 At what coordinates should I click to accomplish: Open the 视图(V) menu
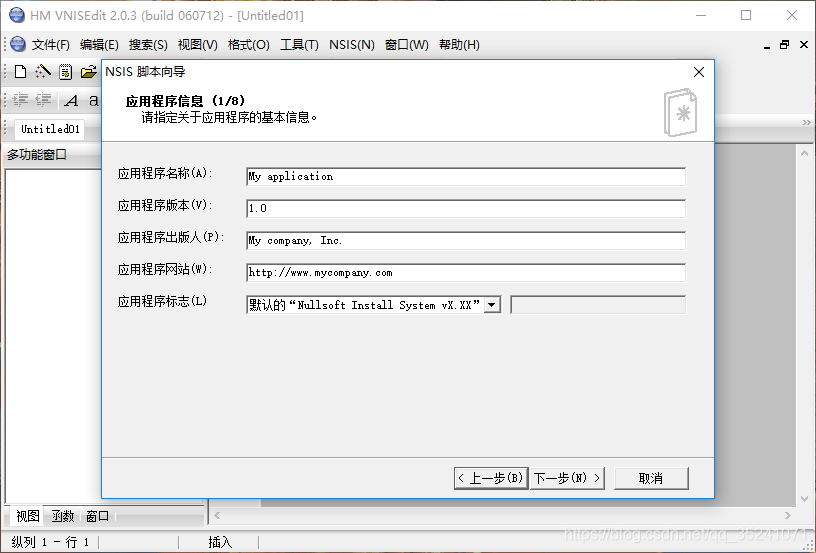[197, 45]
